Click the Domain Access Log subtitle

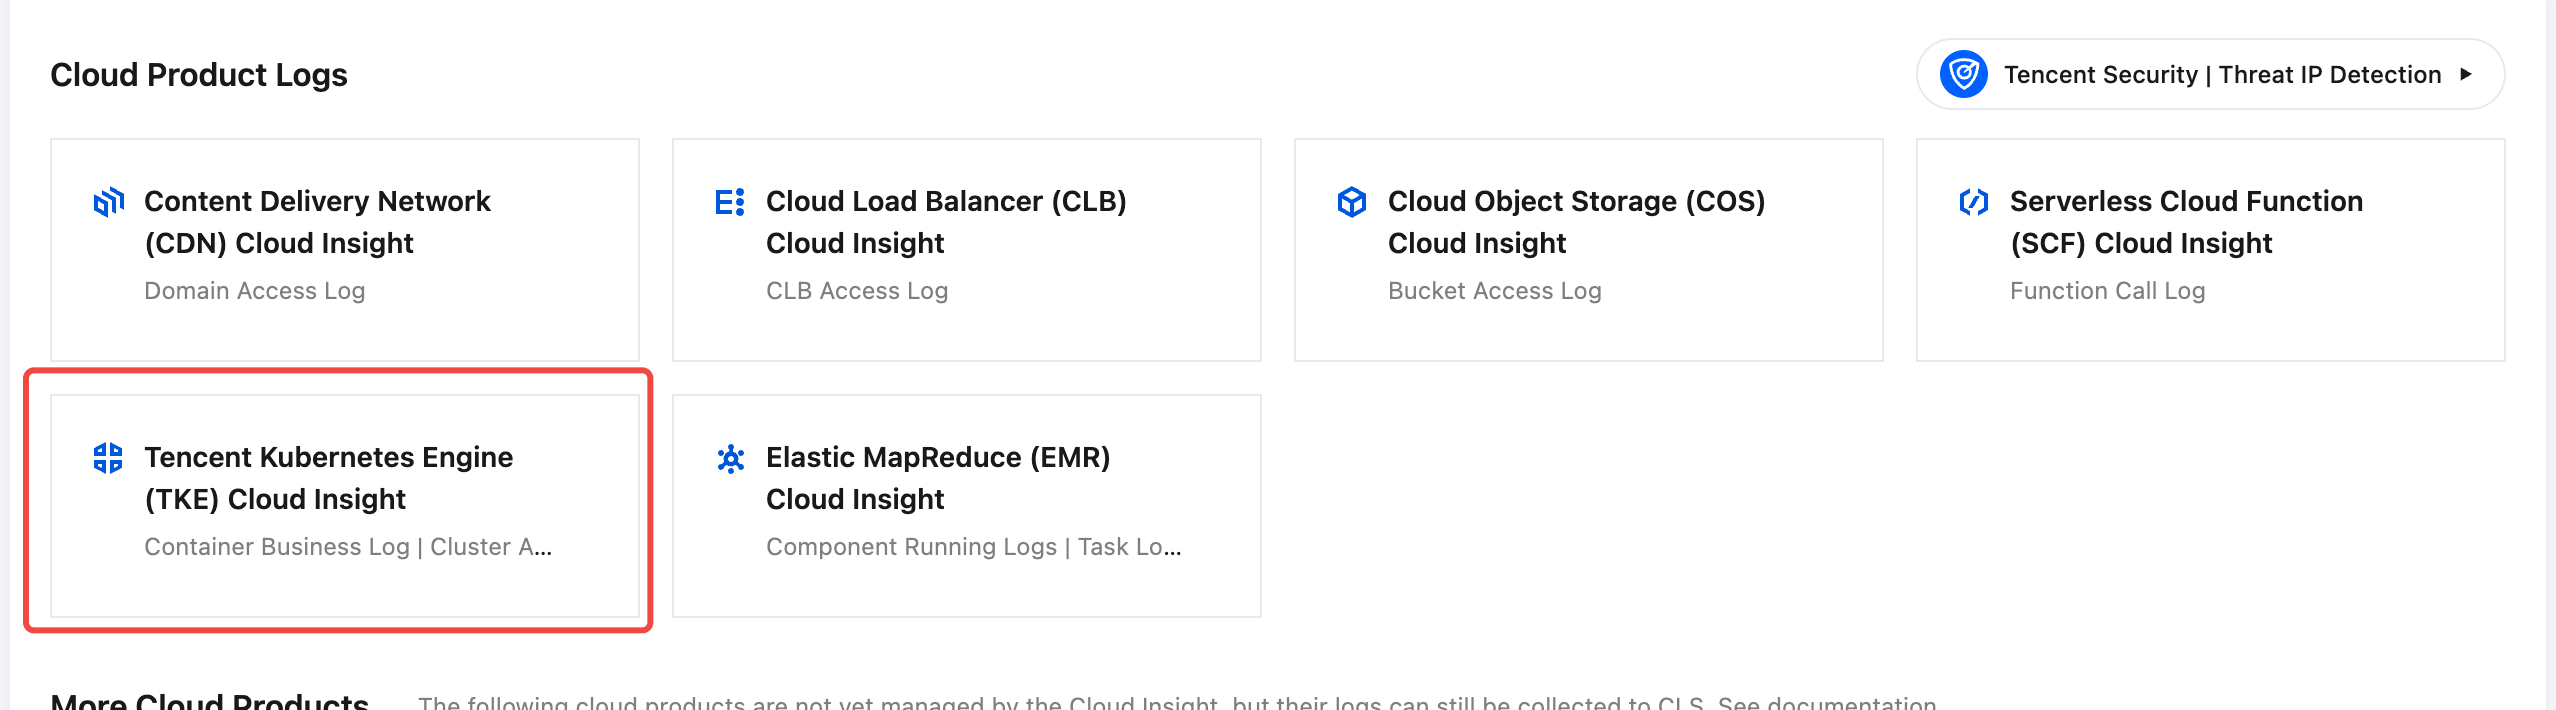pos(255,291)
